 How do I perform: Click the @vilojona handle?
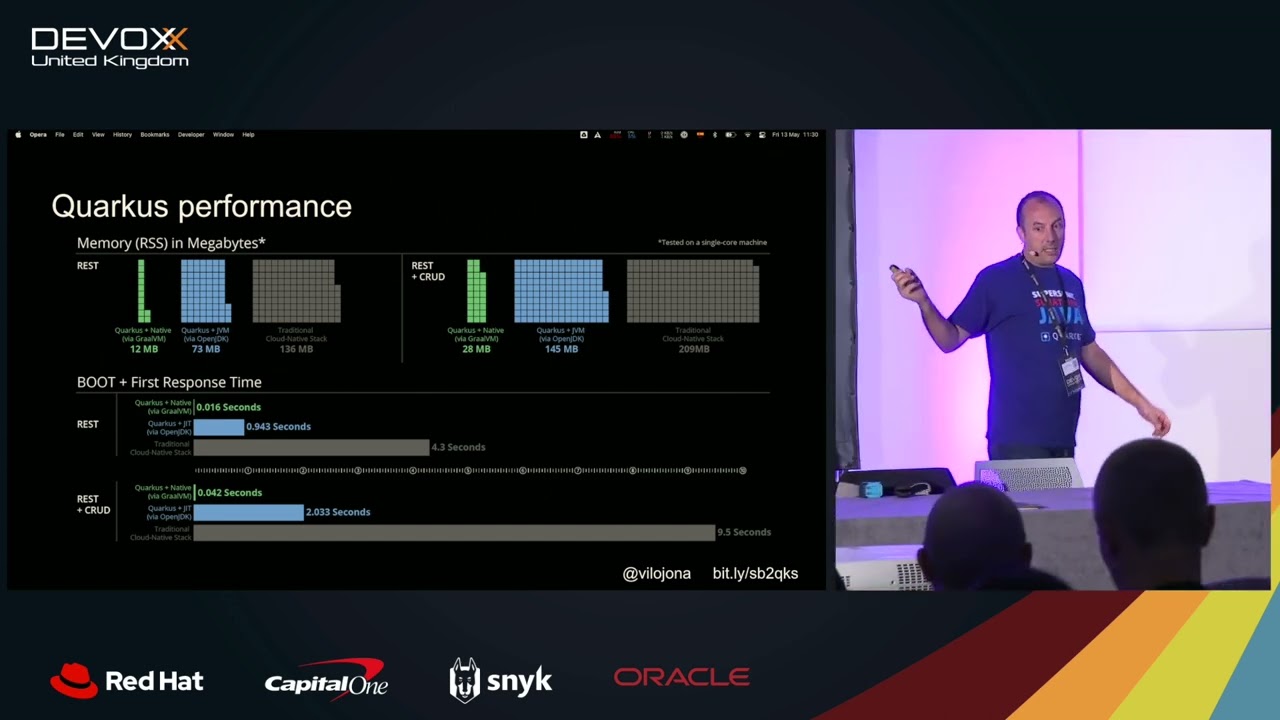coord(656,573)
